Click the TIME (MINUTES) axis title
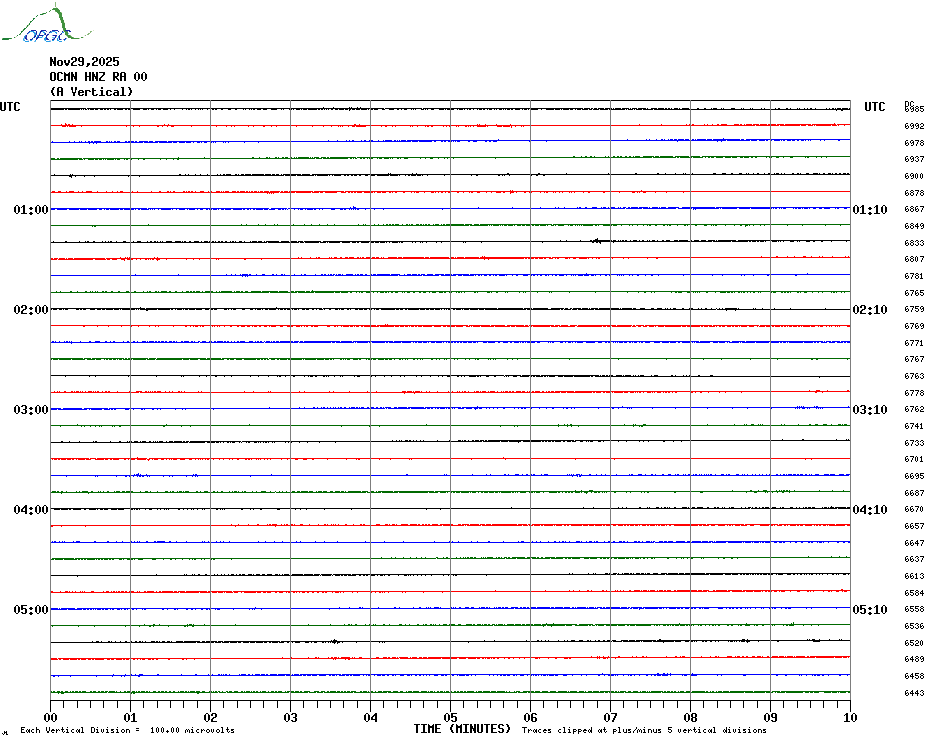 click(462, 729)
